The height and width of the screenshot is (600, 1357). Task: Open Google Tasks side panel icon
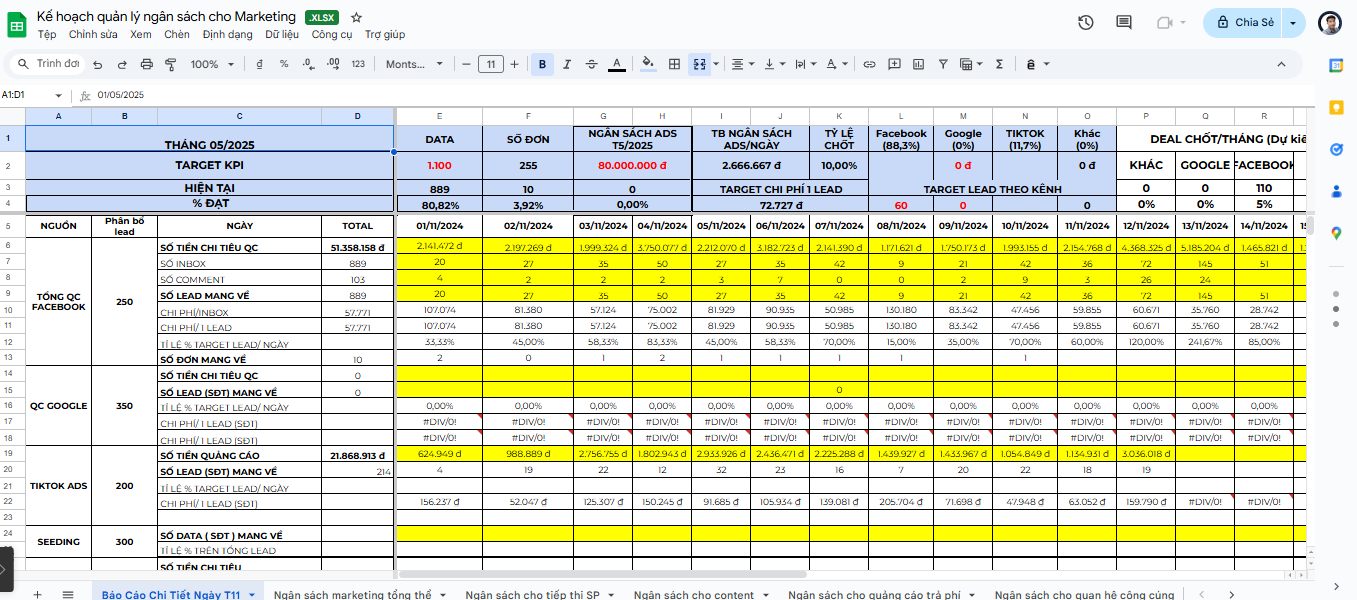point(1336,149)
